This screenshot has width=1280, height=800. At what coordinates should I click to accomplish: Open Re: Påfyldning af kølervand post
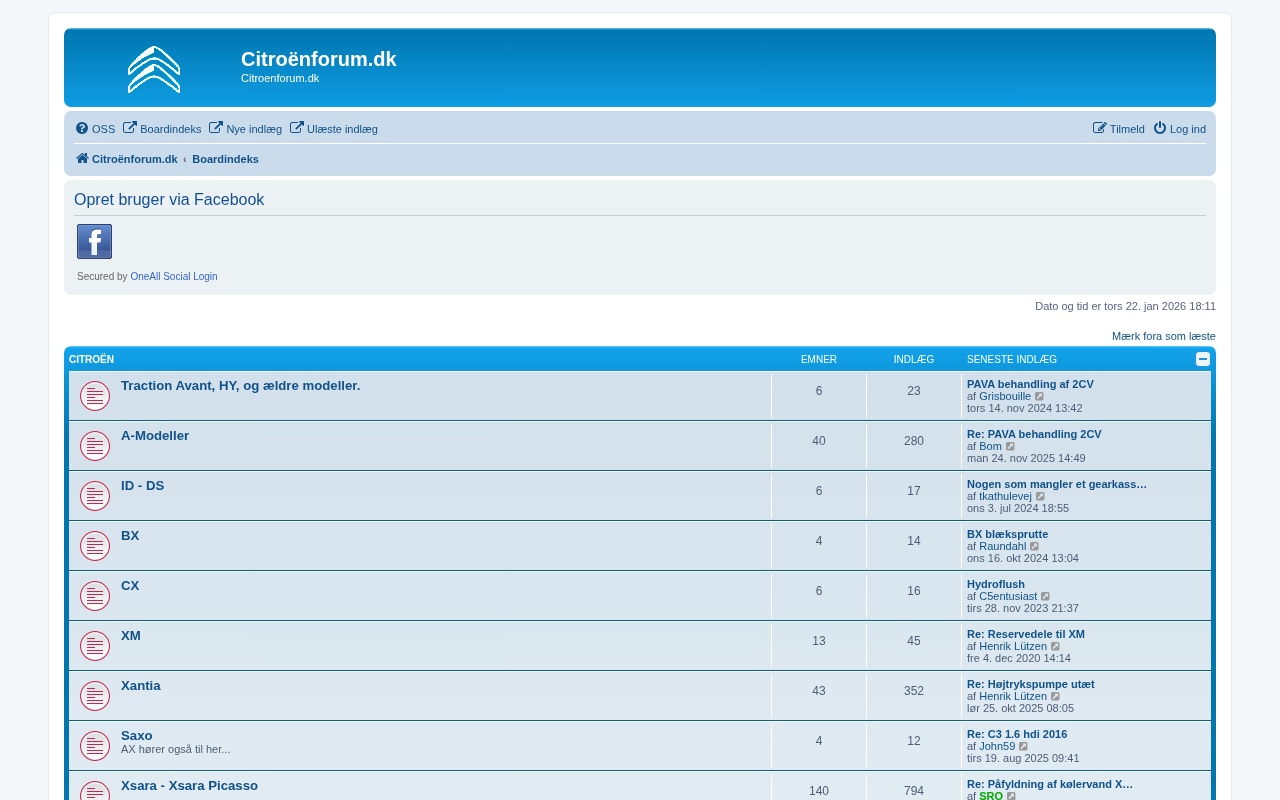pyautogui.click(x=1050, y=784)
